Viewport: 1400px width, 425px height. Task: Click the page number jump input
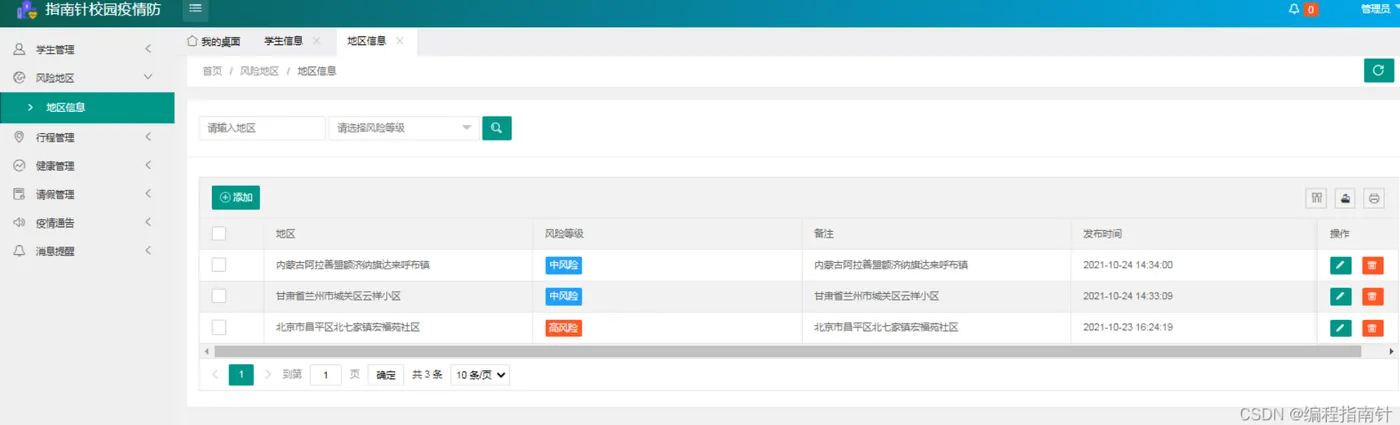pyautogui.click(x=326, y=375)
